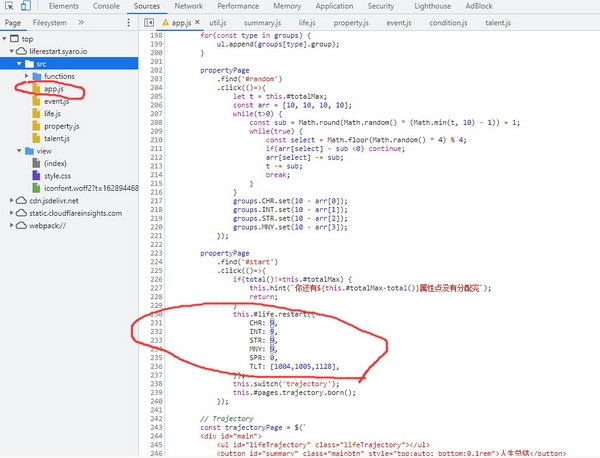600x458 pixels.
Task: Click the cdn.jsdelivr.net cloud icon
Action: coord(21,200)
